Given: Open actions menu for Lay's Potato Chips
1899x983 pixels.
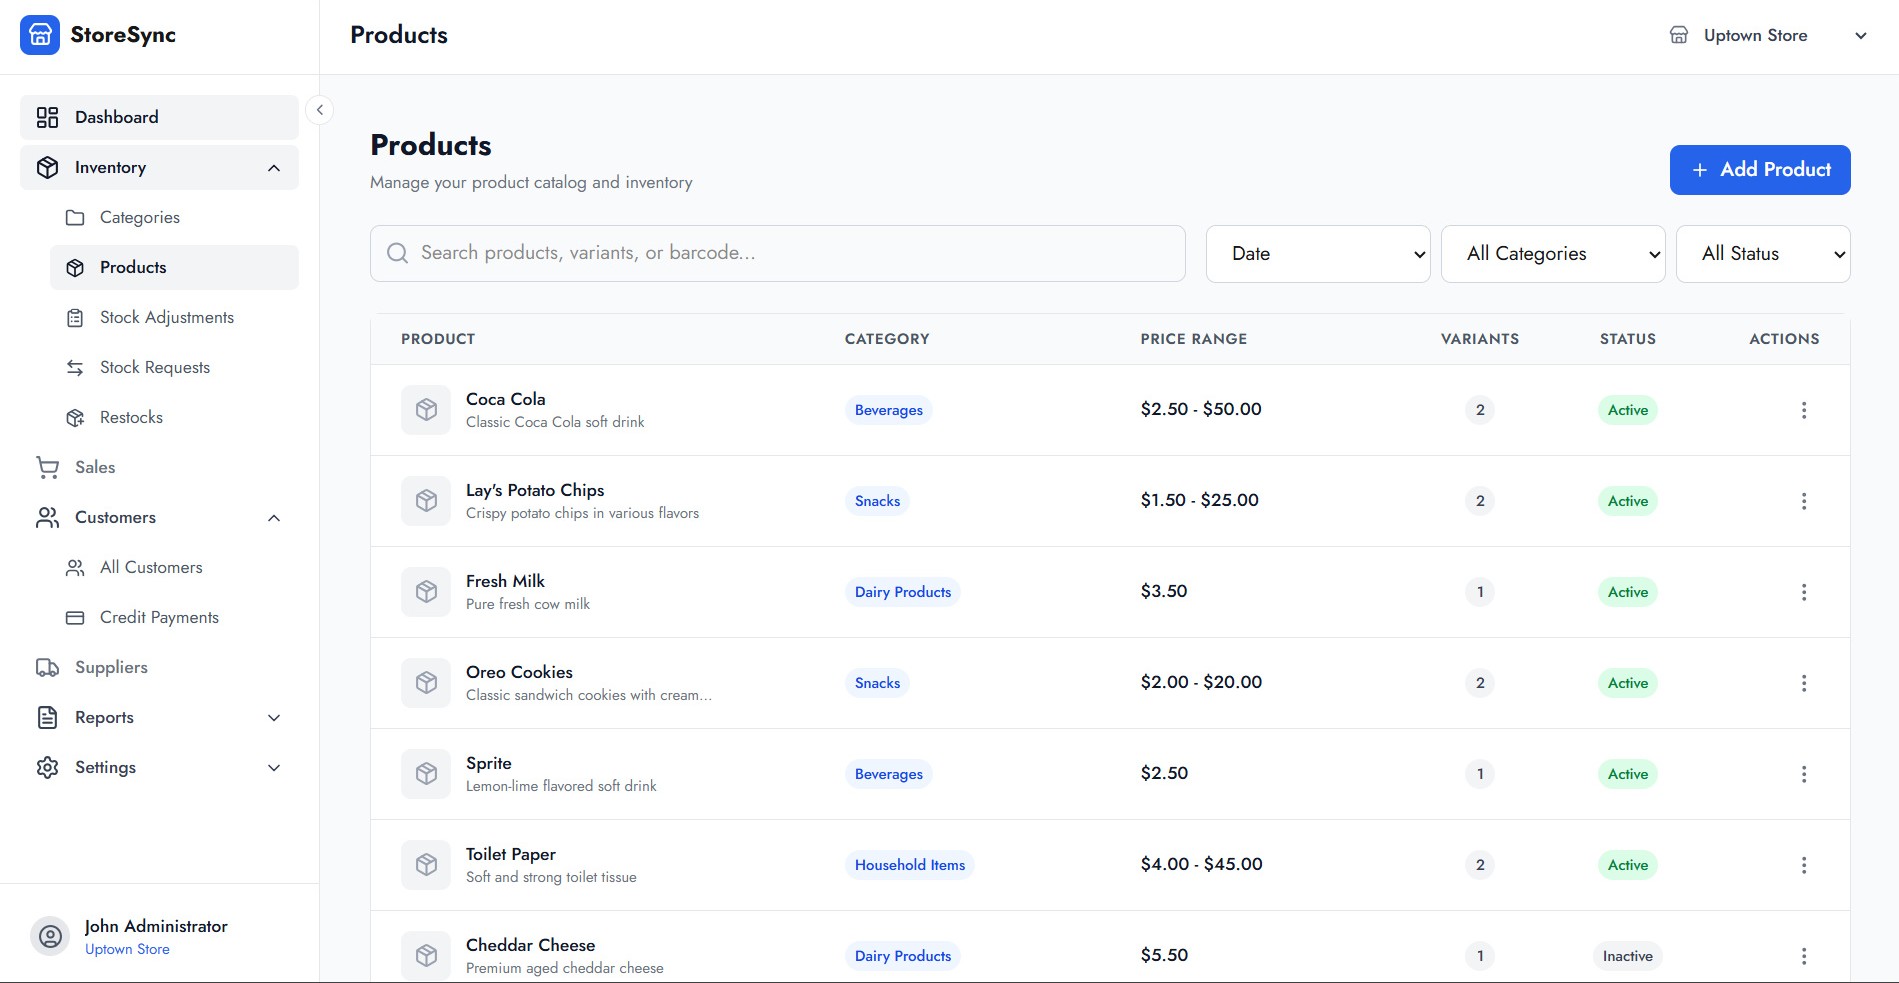Looking at the screenshot, I should click(x=1803, y=501).
